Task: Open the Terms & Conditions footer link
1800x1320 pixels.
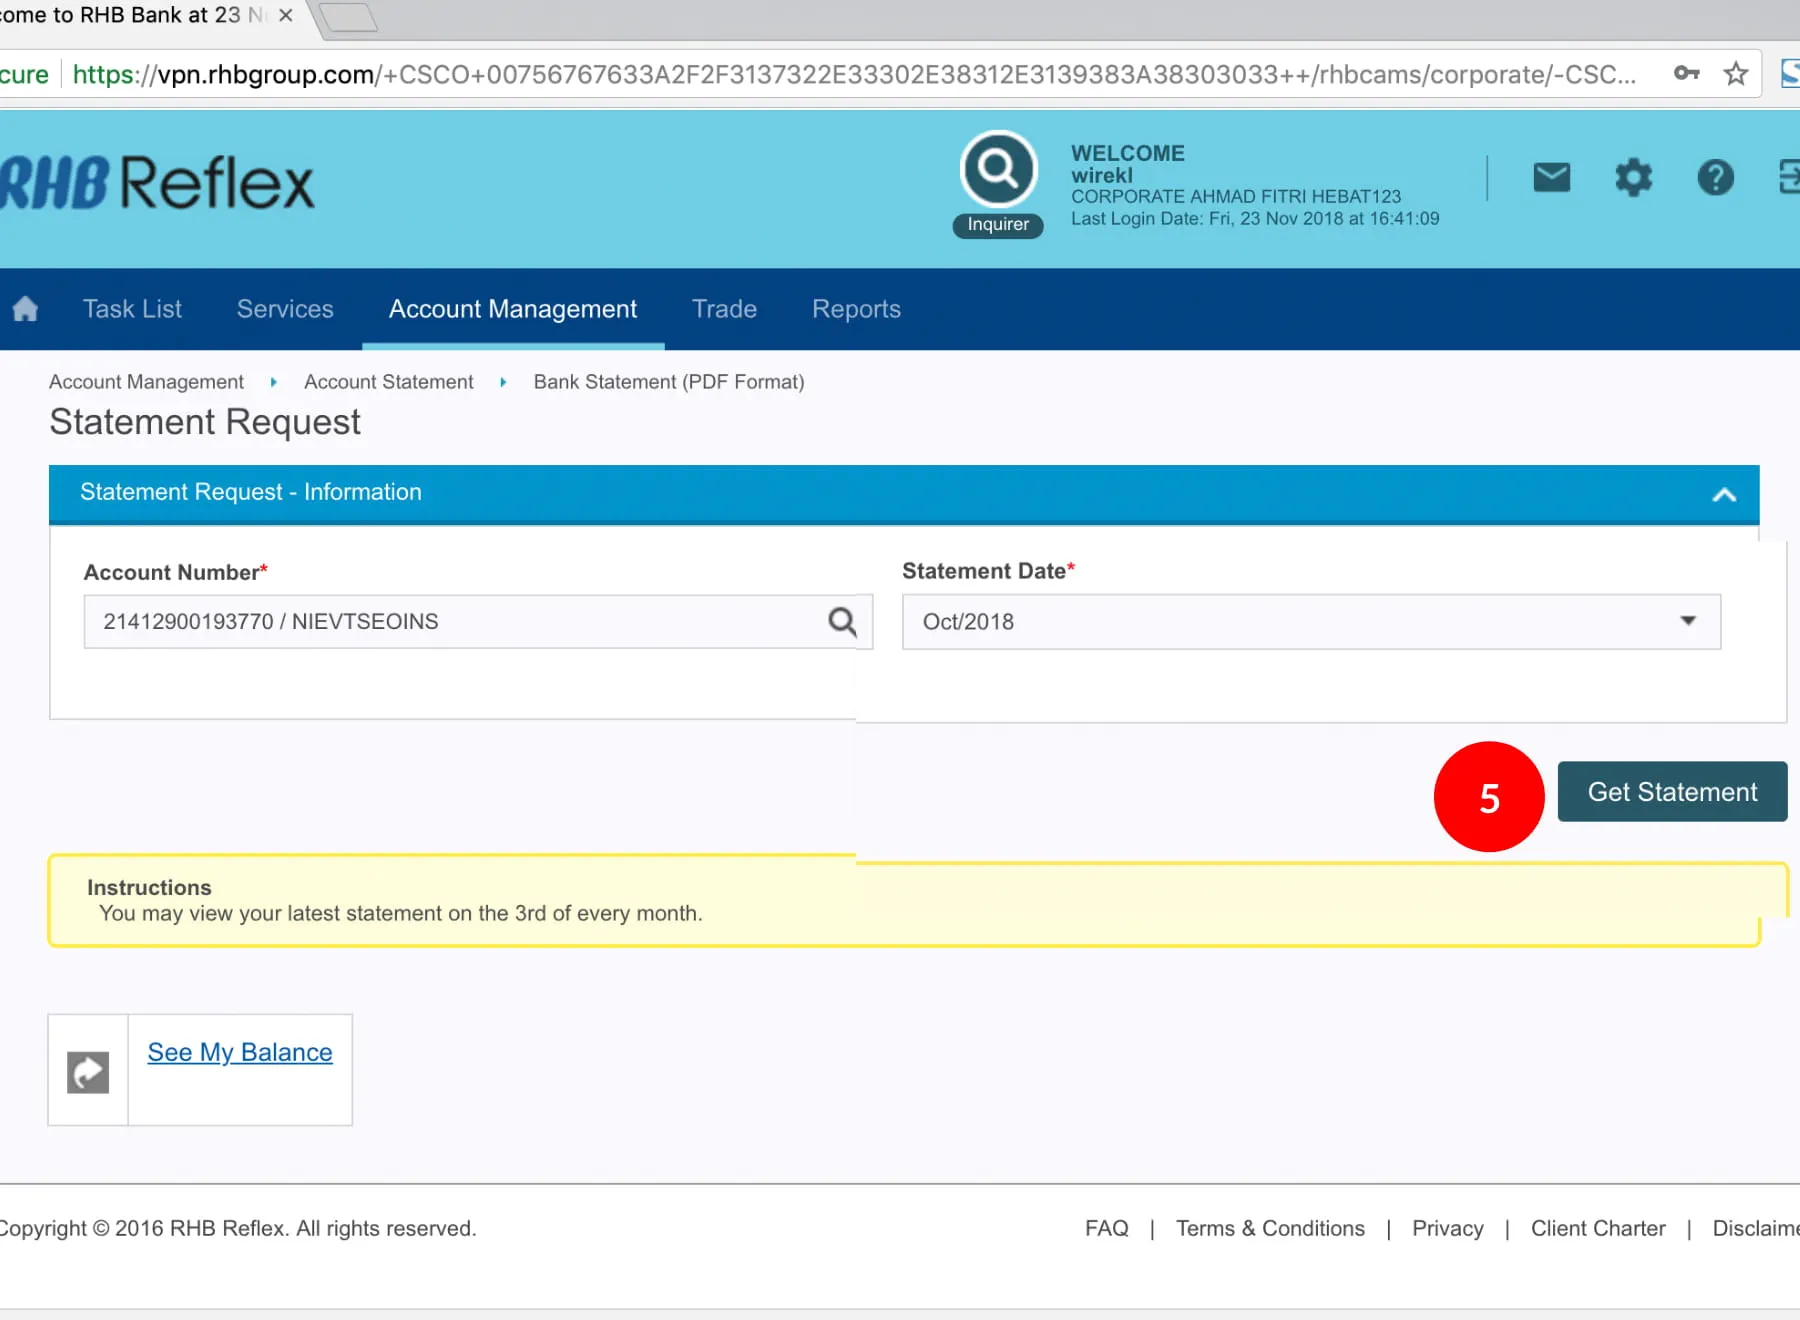Action: coord(1270,1228)
